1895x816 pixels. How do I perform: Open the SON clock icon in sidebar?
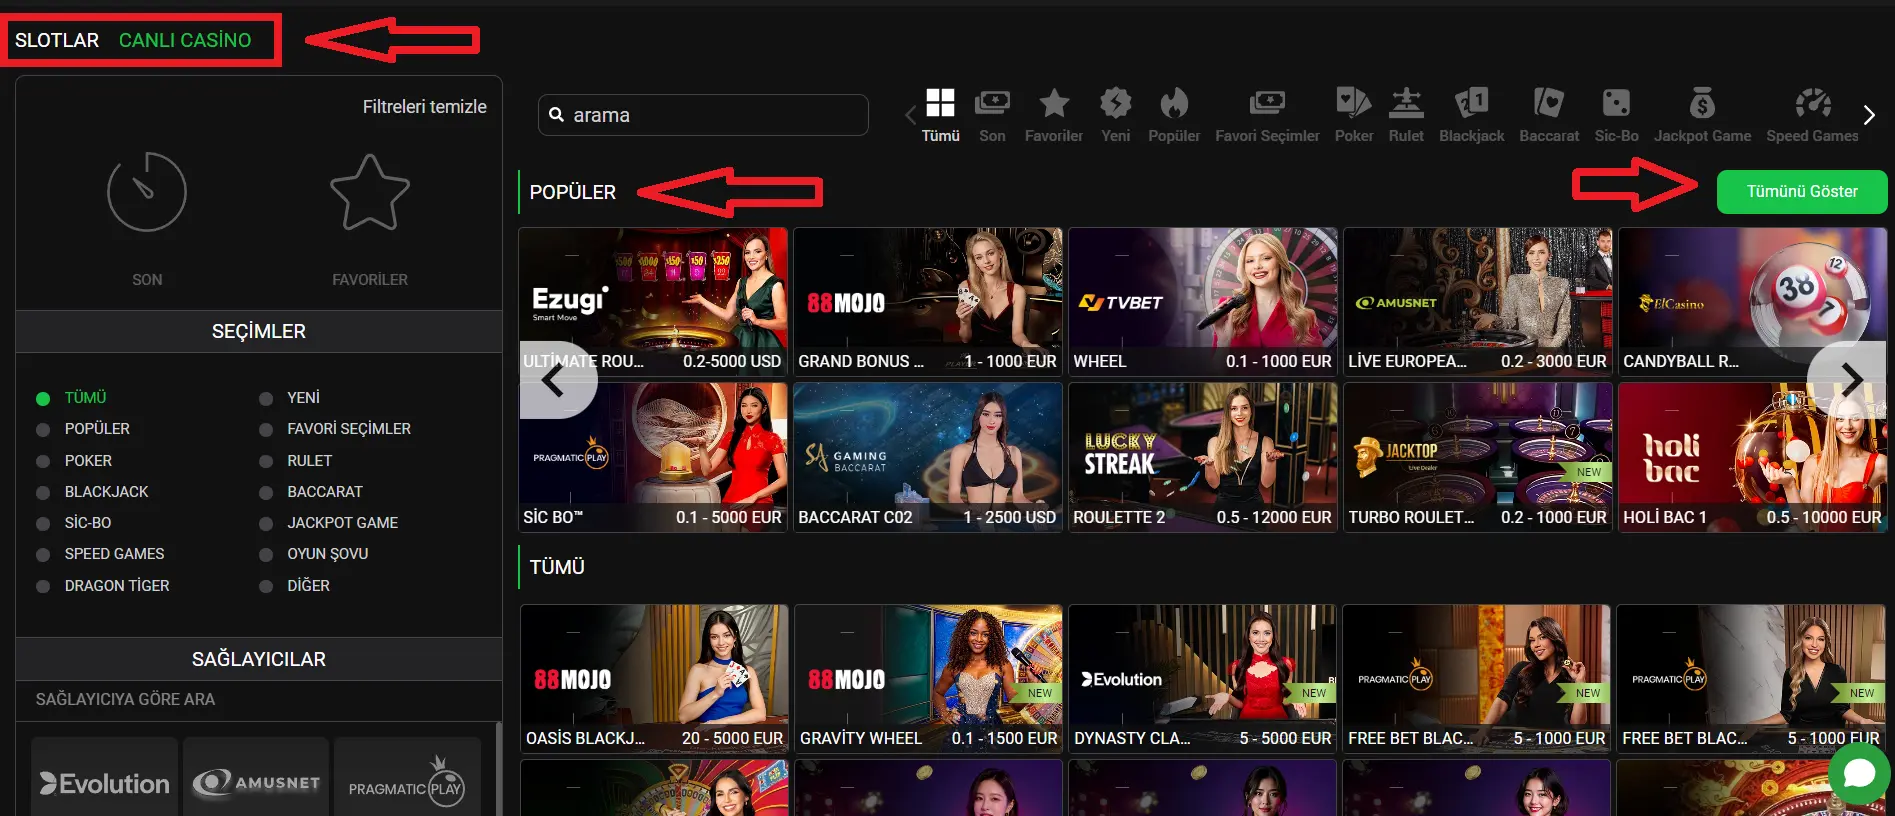(147, 192)
